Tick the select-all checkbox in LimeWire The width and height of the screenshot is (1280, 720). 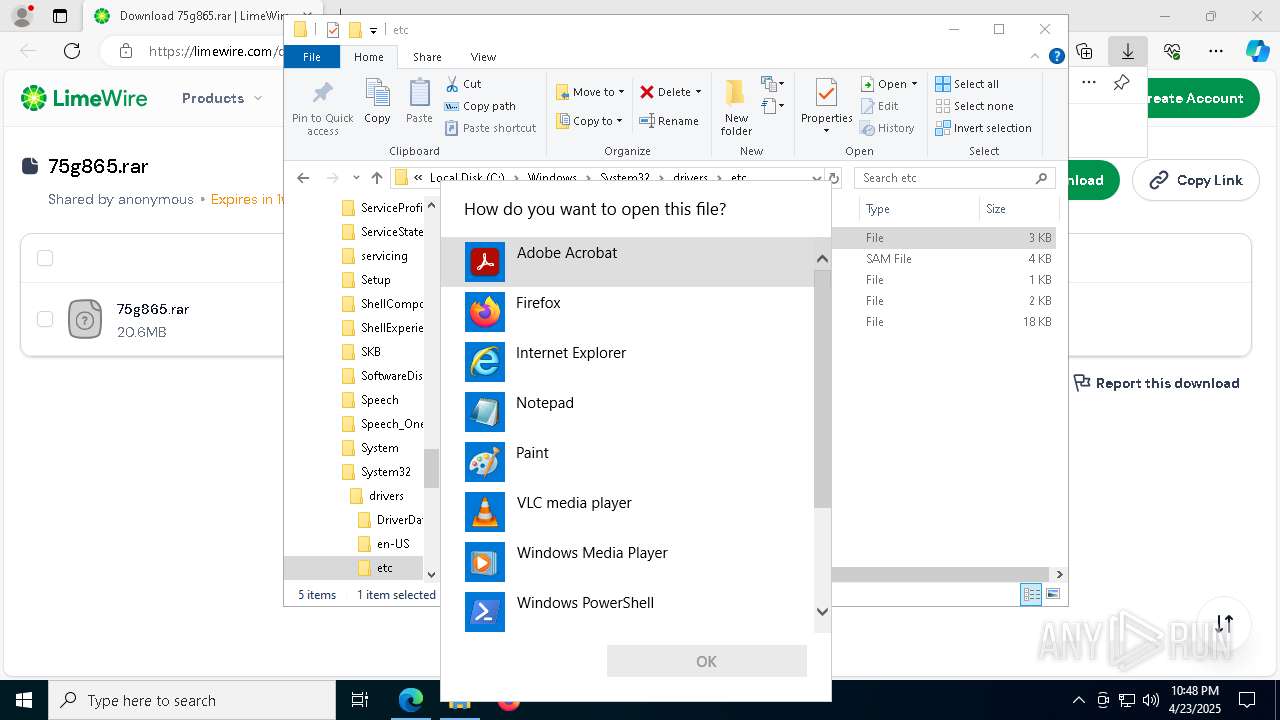(x=45, y=258)
